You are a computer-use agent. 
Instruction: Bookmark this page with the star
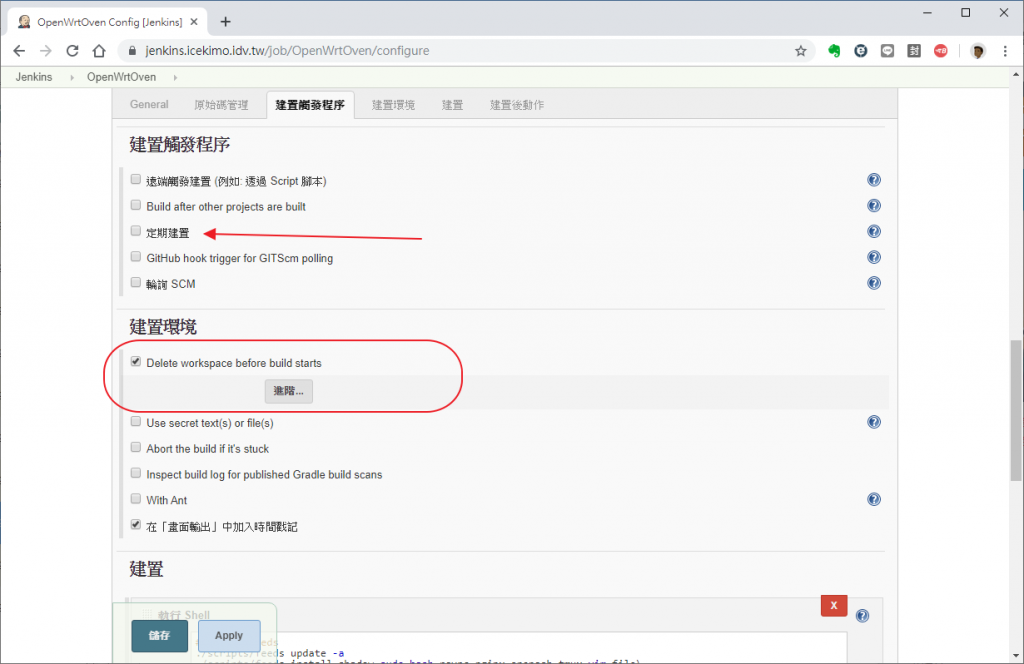(801, 51)
